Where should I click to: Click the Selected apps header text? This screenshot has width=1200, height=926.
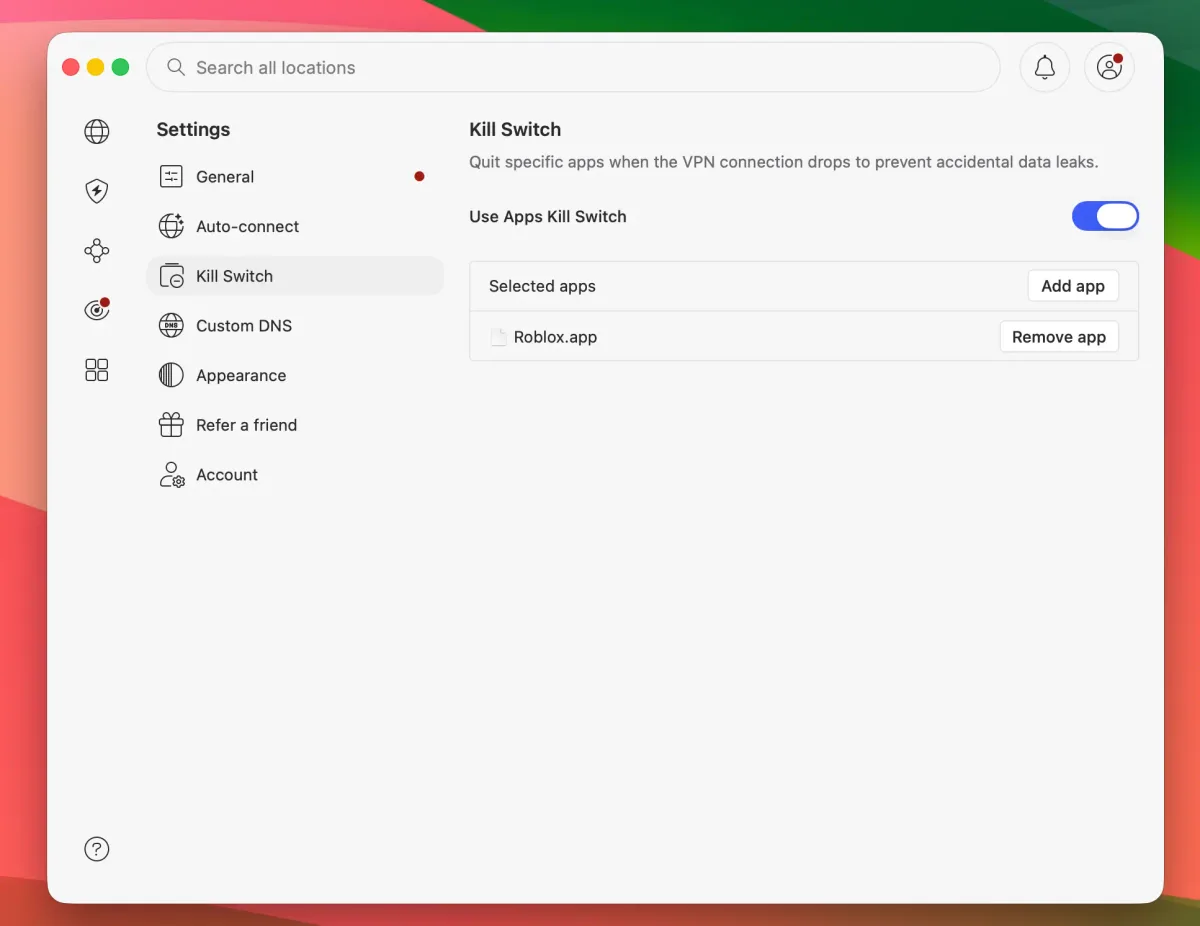(x=542, y=286)
